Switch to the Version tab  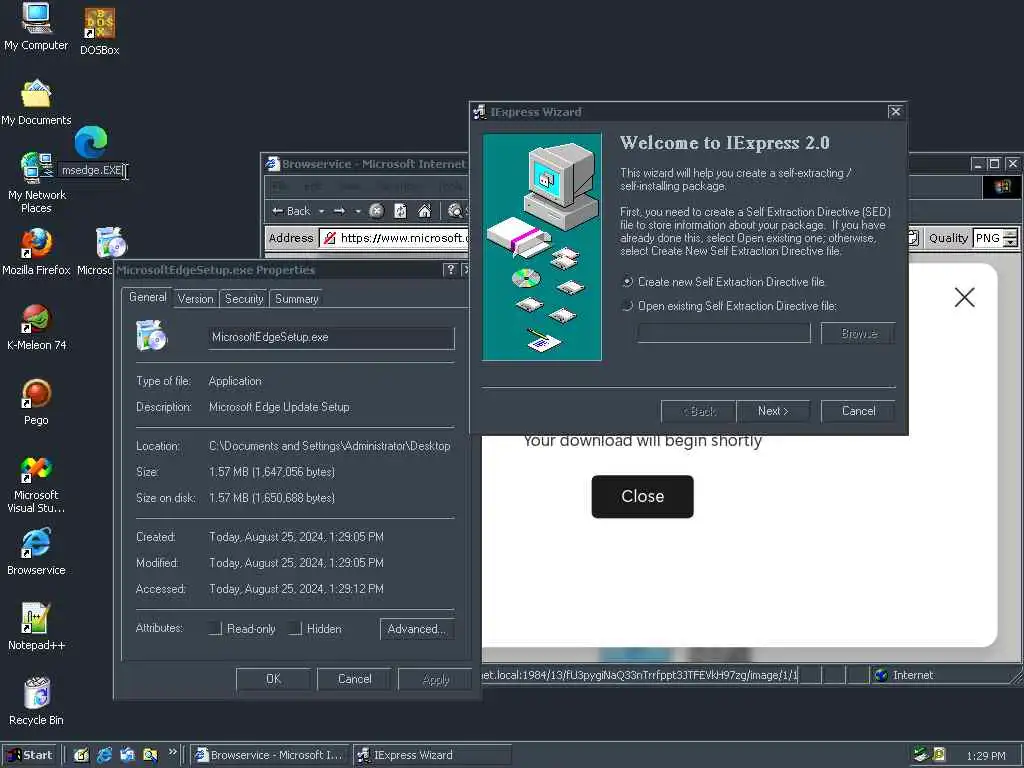195,298
